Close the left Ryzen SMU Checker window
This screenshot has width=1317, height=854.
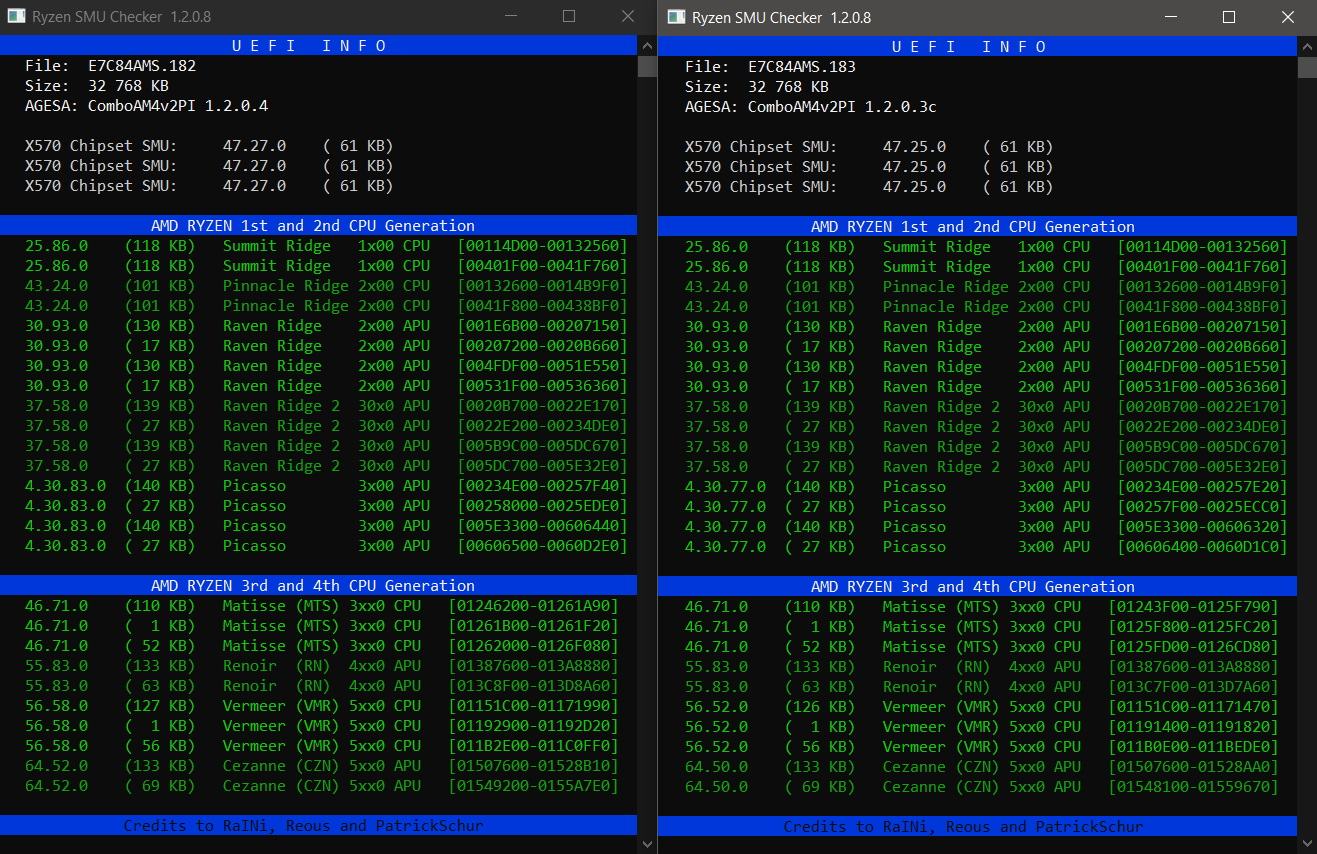(x=628, y=17)
